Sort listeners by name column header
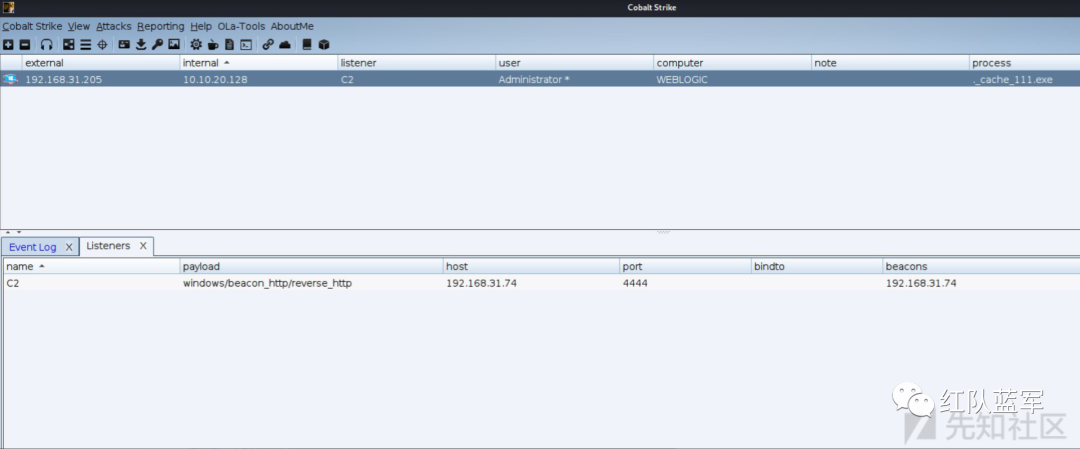 [91, 266]
